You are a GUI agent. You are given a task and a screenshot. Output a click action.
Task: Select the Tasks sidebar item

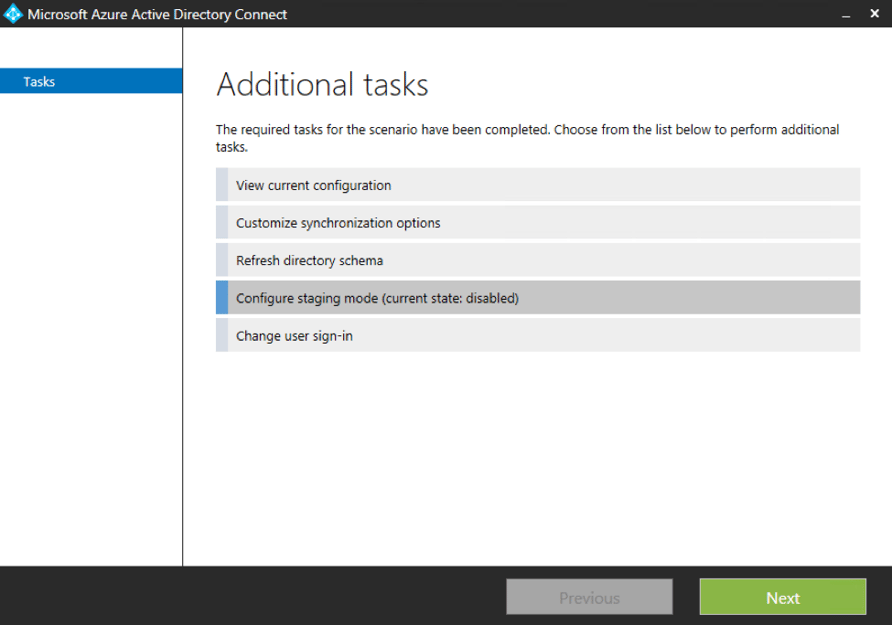click(91, 81)
